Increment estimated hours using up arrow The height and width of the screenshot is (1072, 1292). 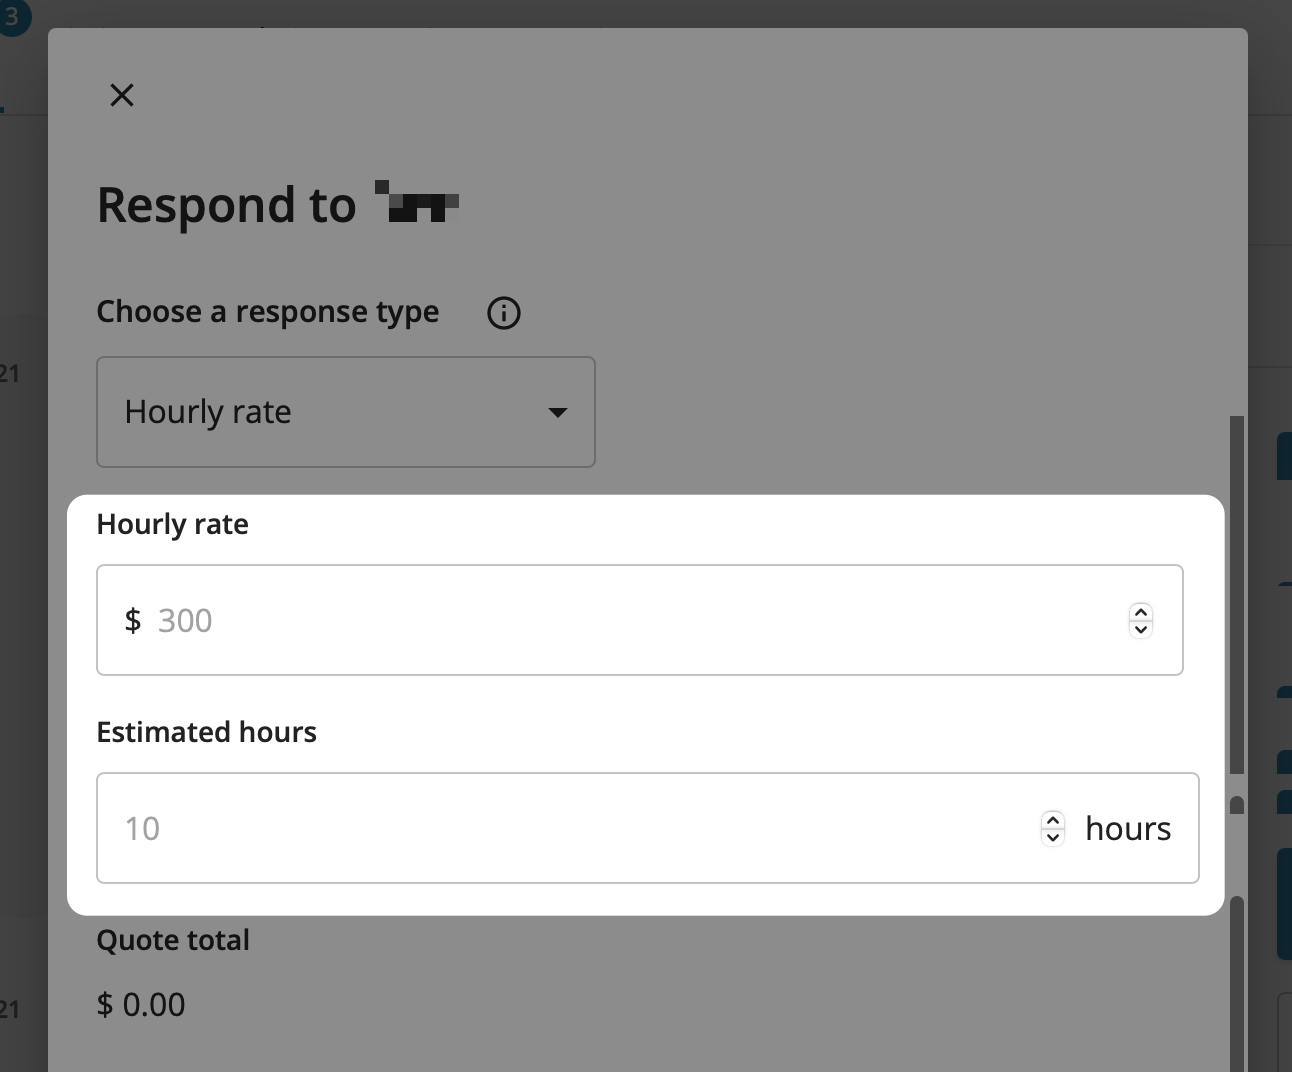1053,820
